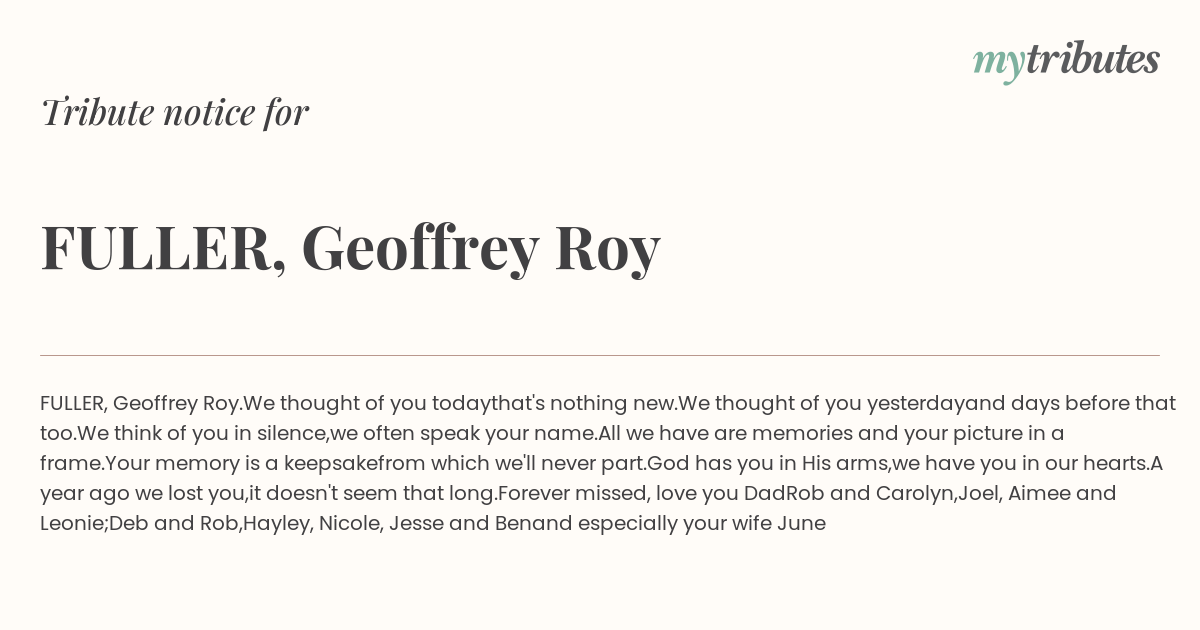Click the phrase "we often speak your name"

tap(462, 434)
